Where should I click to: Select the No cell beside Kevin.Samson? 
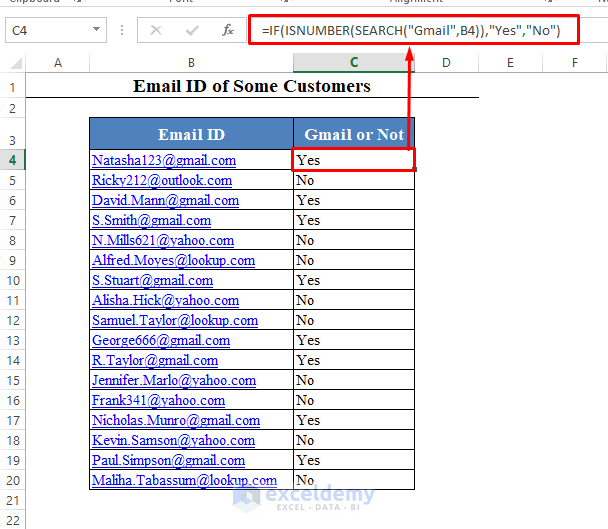tap(354, 440)
